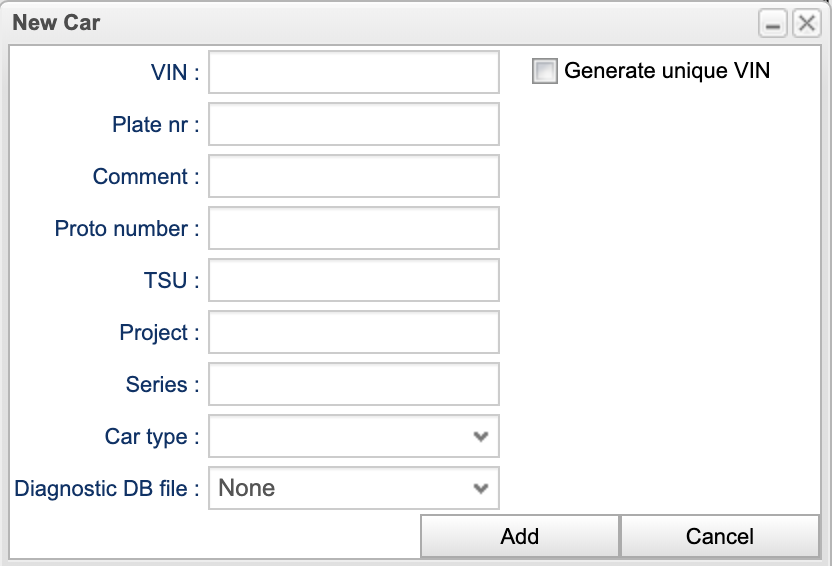Click the Cancel button

point(720,536)
